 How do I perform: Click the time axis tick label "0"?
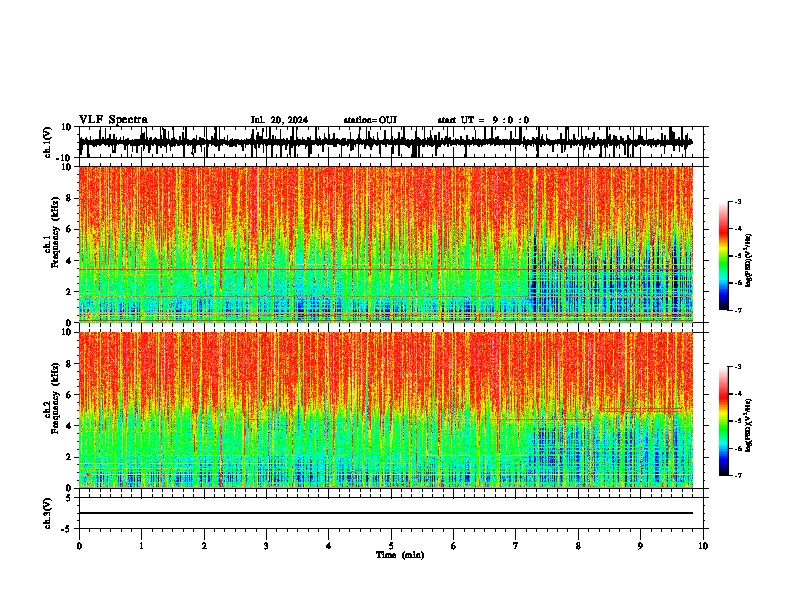click(79, 546)
